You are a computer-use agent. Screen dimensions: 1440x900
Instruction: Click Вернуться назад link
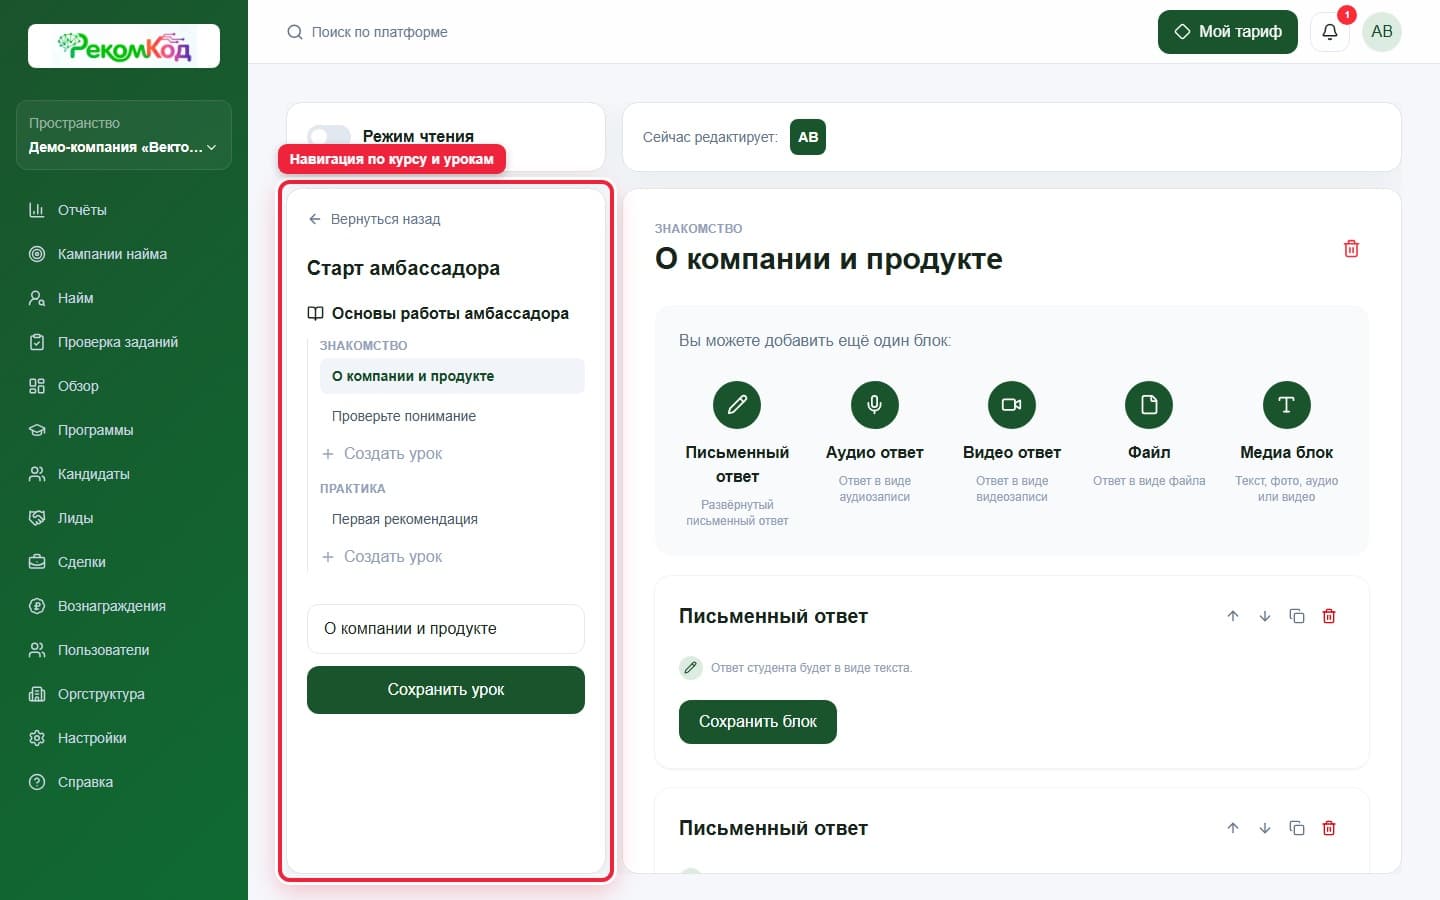(375, 219)
